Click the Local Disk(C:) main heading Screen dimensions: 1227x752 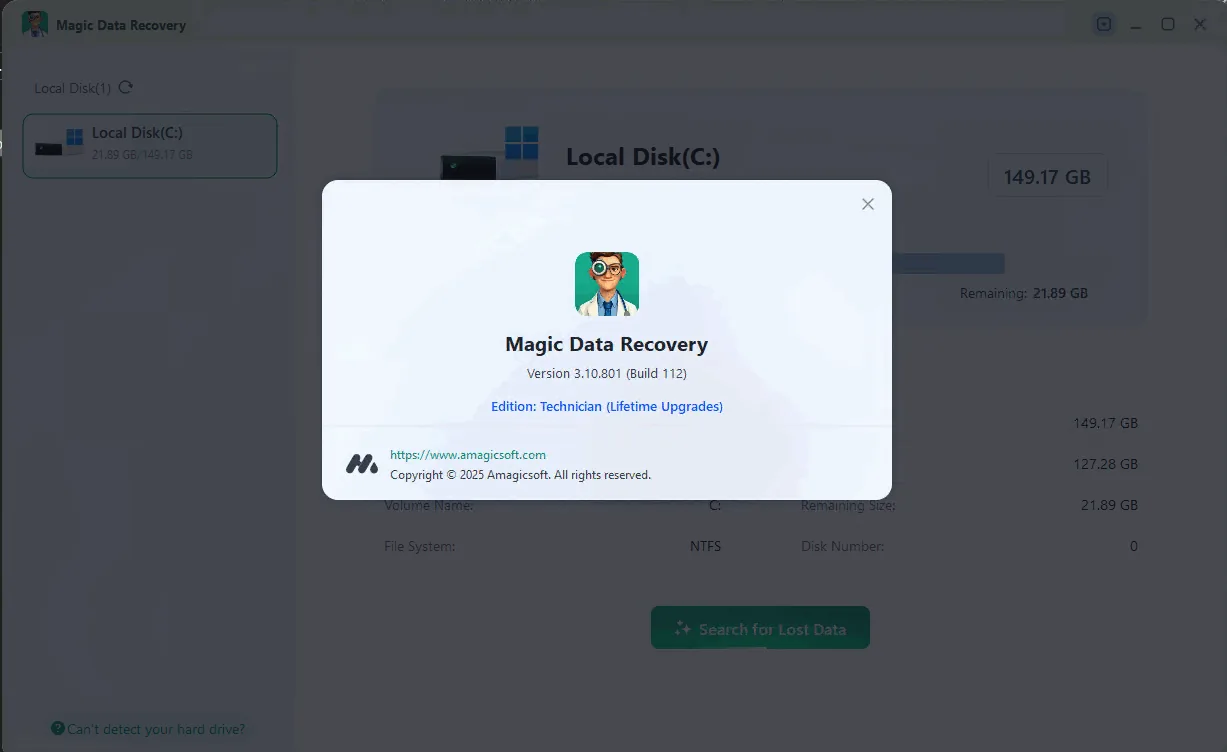[643, 157]
